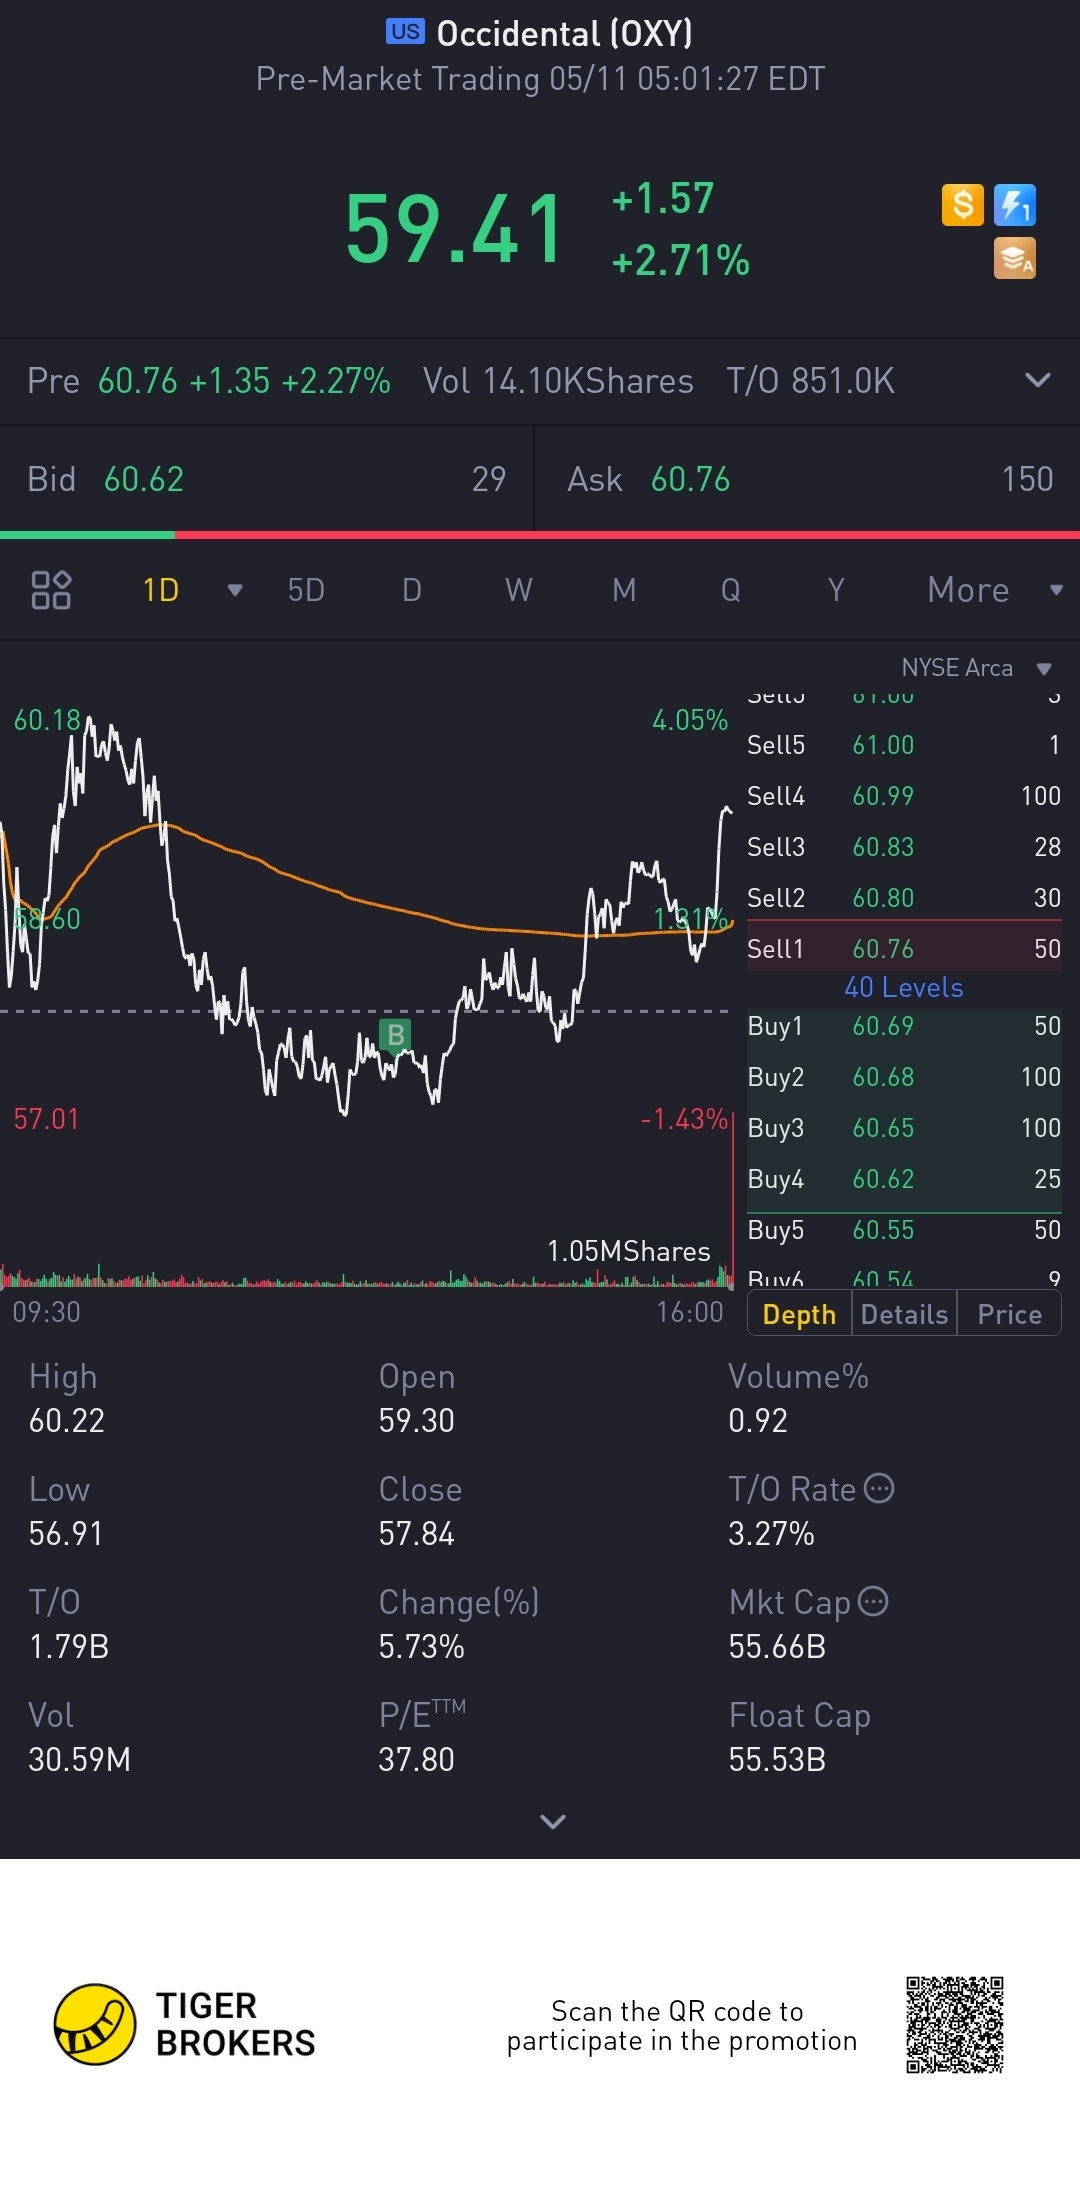Tap the B buy marker on chart
This screenshot has width=1080, height=2191.
click(x=396, y=1035)
